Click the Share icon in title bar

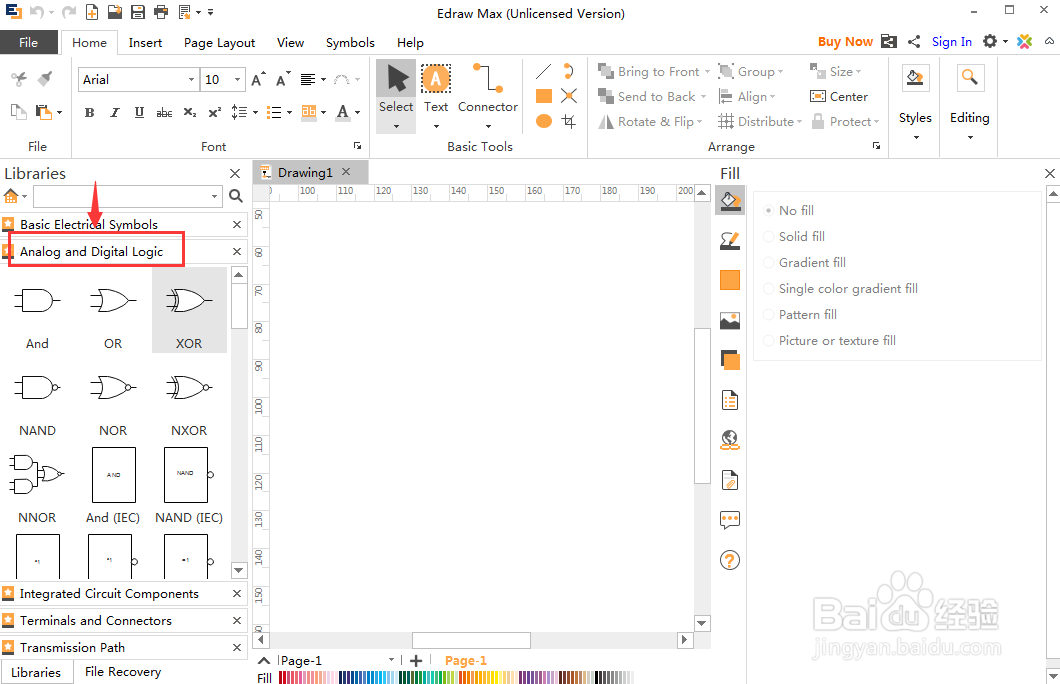[x=914, y=41]
